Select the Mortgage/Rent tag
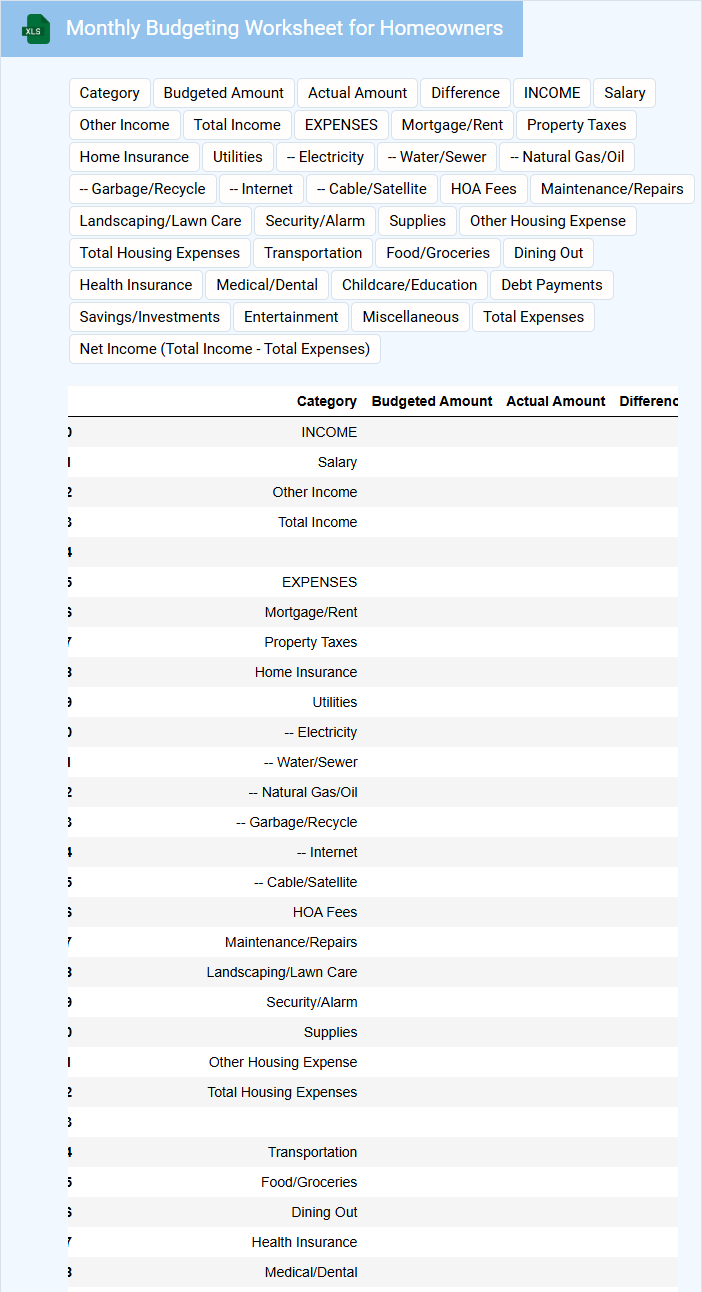Screen dimensions: 702x1292 tap(452, 125)
